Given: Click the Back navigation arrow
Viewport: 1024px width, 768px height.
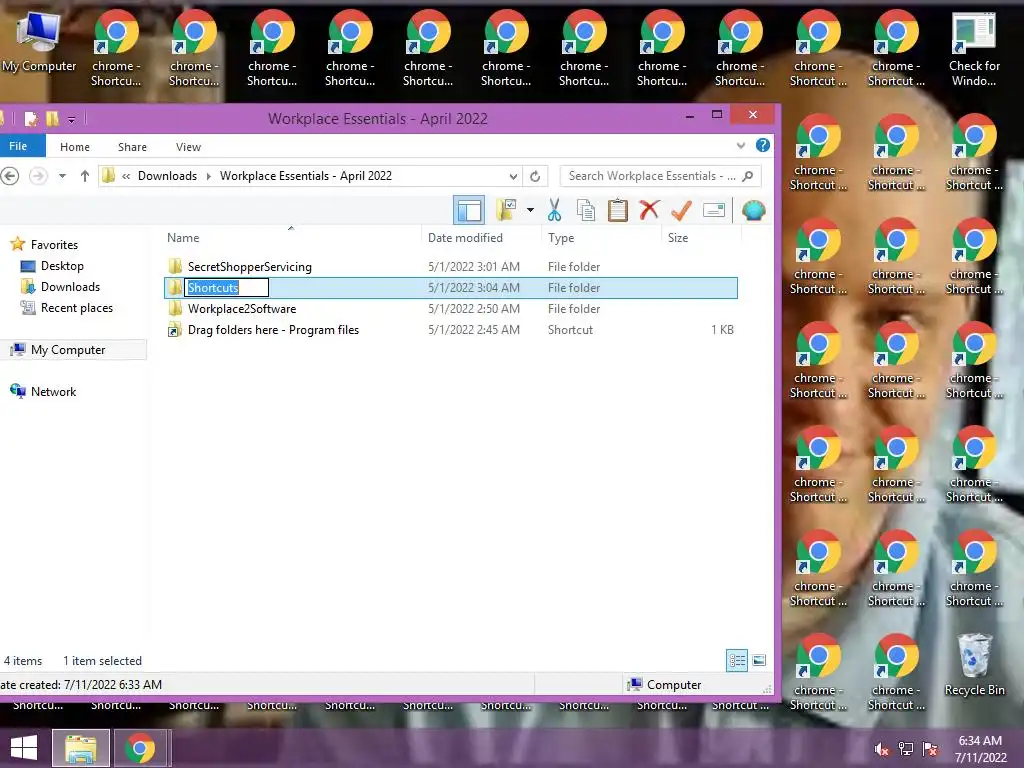Looking at the screenshot, I should 9,176.
